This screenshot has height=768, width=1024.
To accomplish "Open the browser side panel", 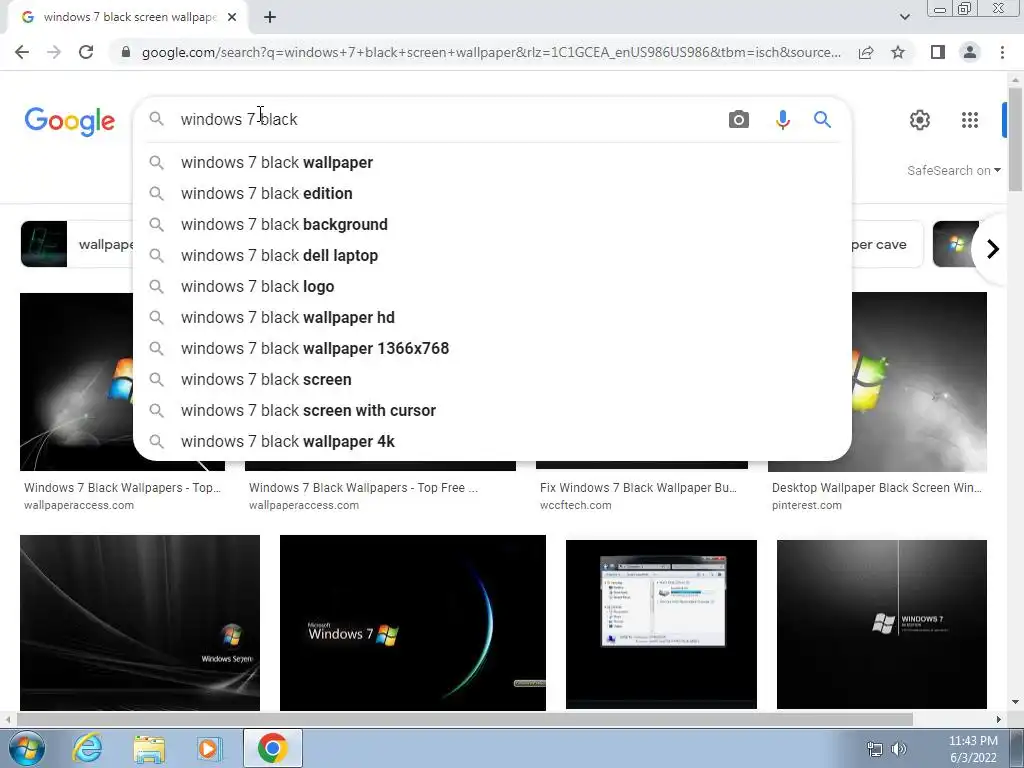I will pos(938,52).
